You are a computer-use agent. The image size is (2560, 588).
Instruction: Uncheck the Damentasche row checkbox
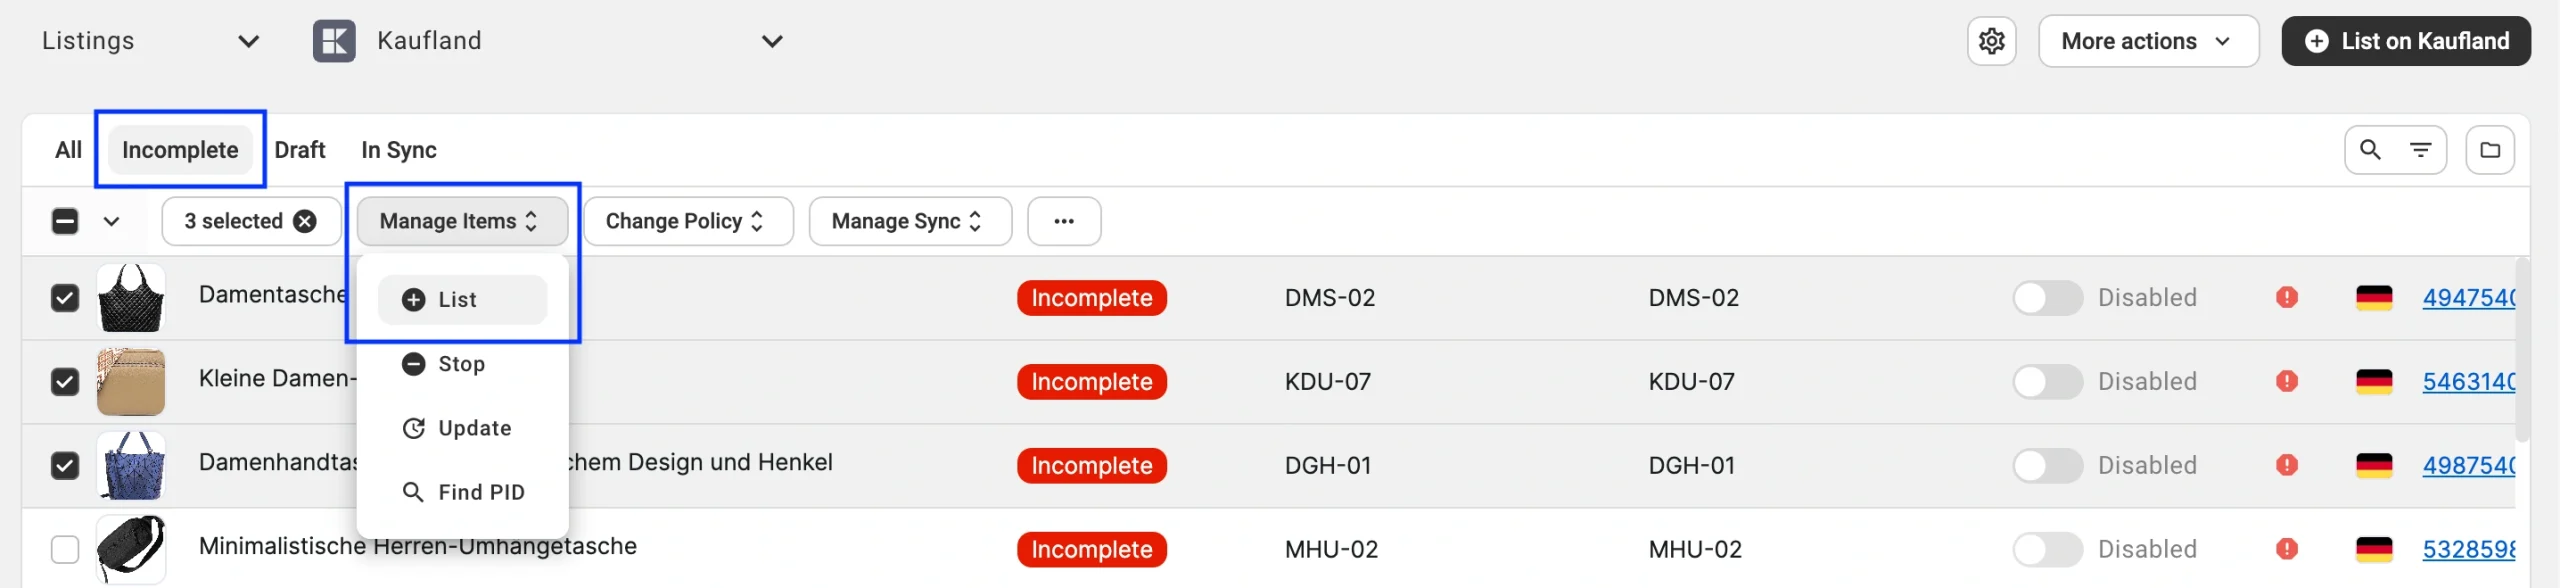65,298
